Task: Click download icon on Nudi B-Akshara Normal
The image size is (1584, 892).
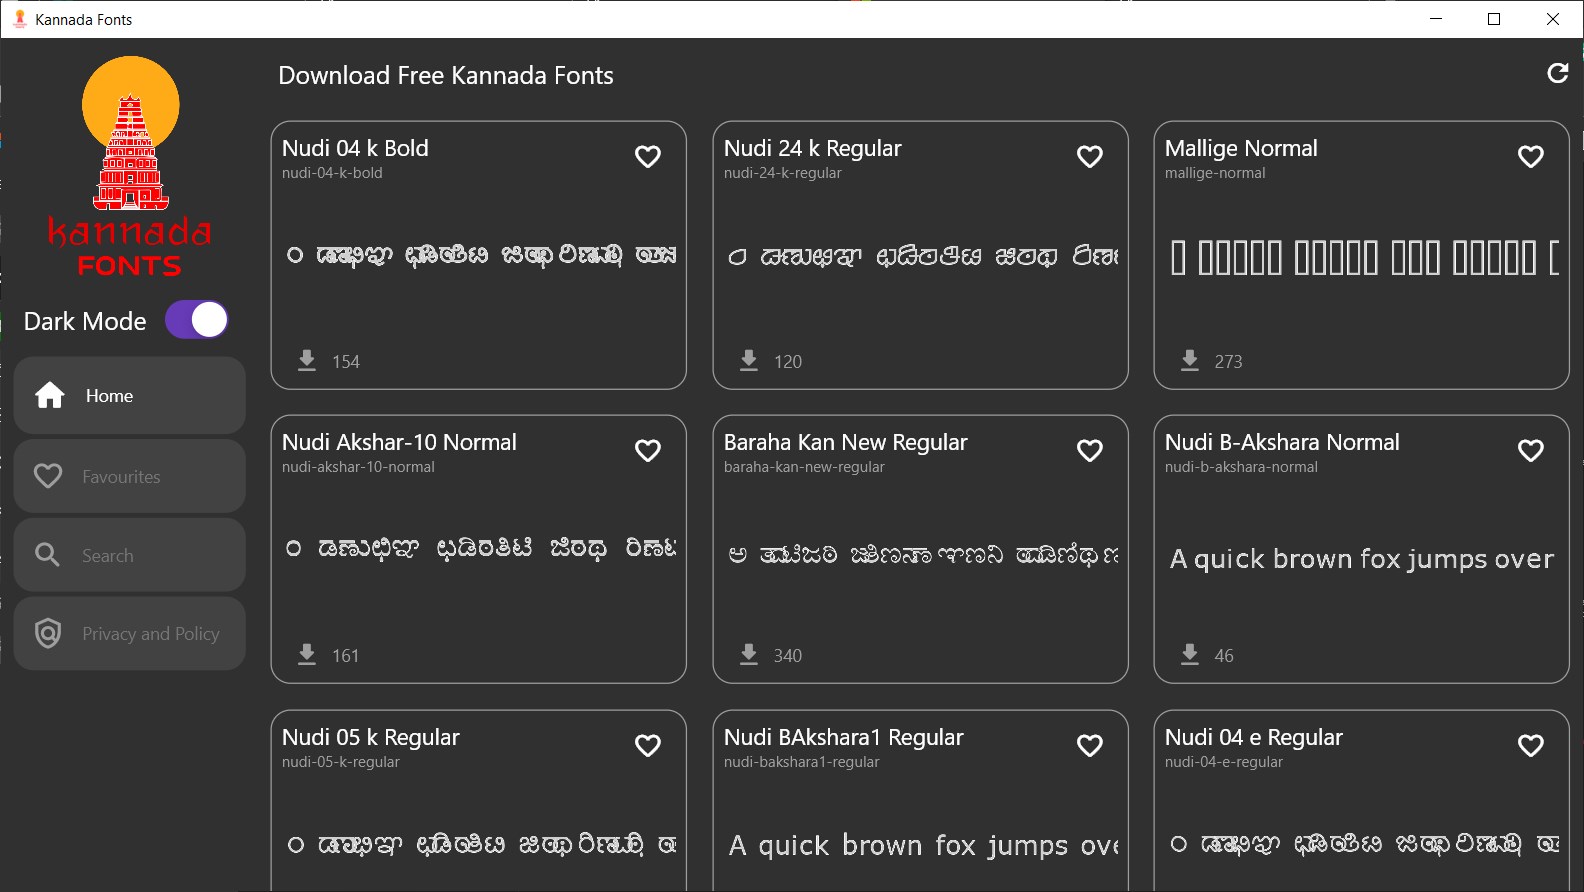Action: [1190, 654]
